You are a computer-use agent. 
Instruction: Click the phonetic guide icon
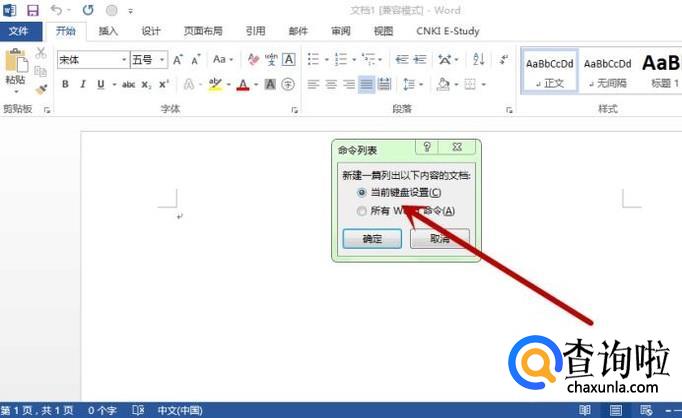coord(271,59)
